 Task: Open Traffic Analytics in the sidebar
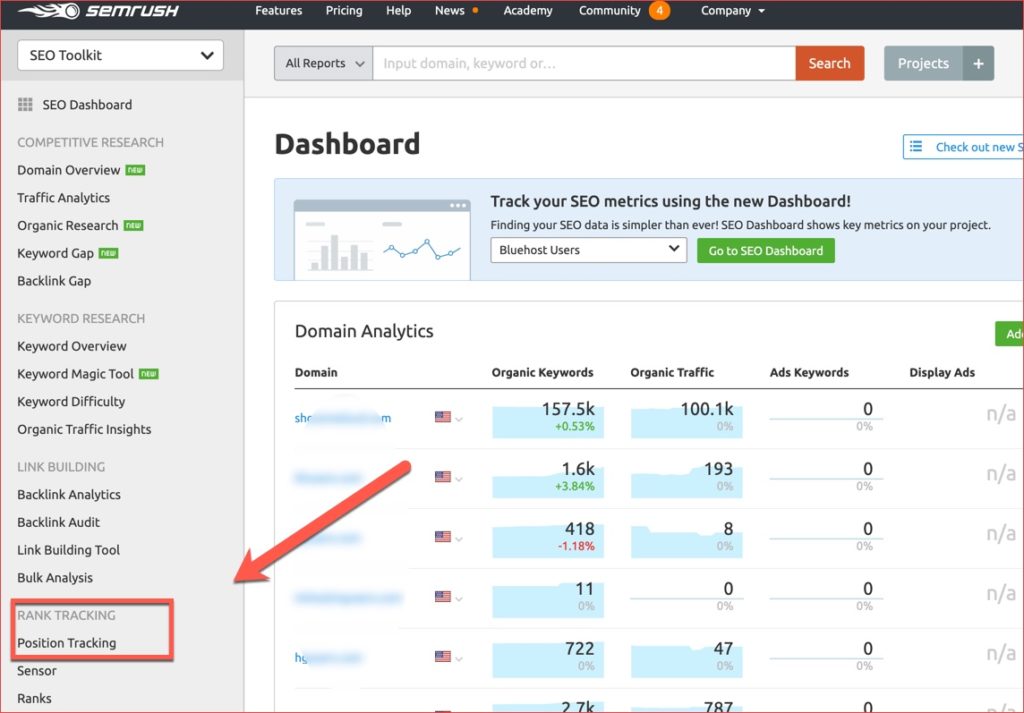tap(63, 198)
